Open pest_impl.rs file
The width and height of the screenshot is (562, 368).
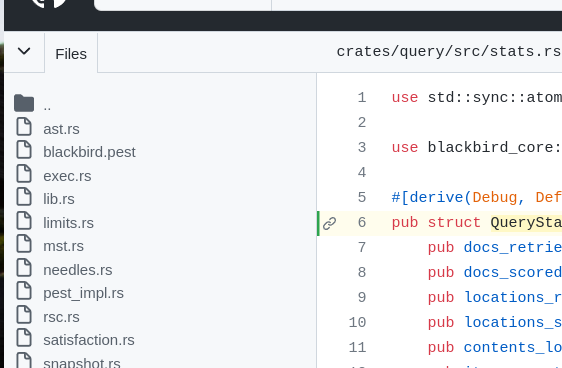[84, 293]
